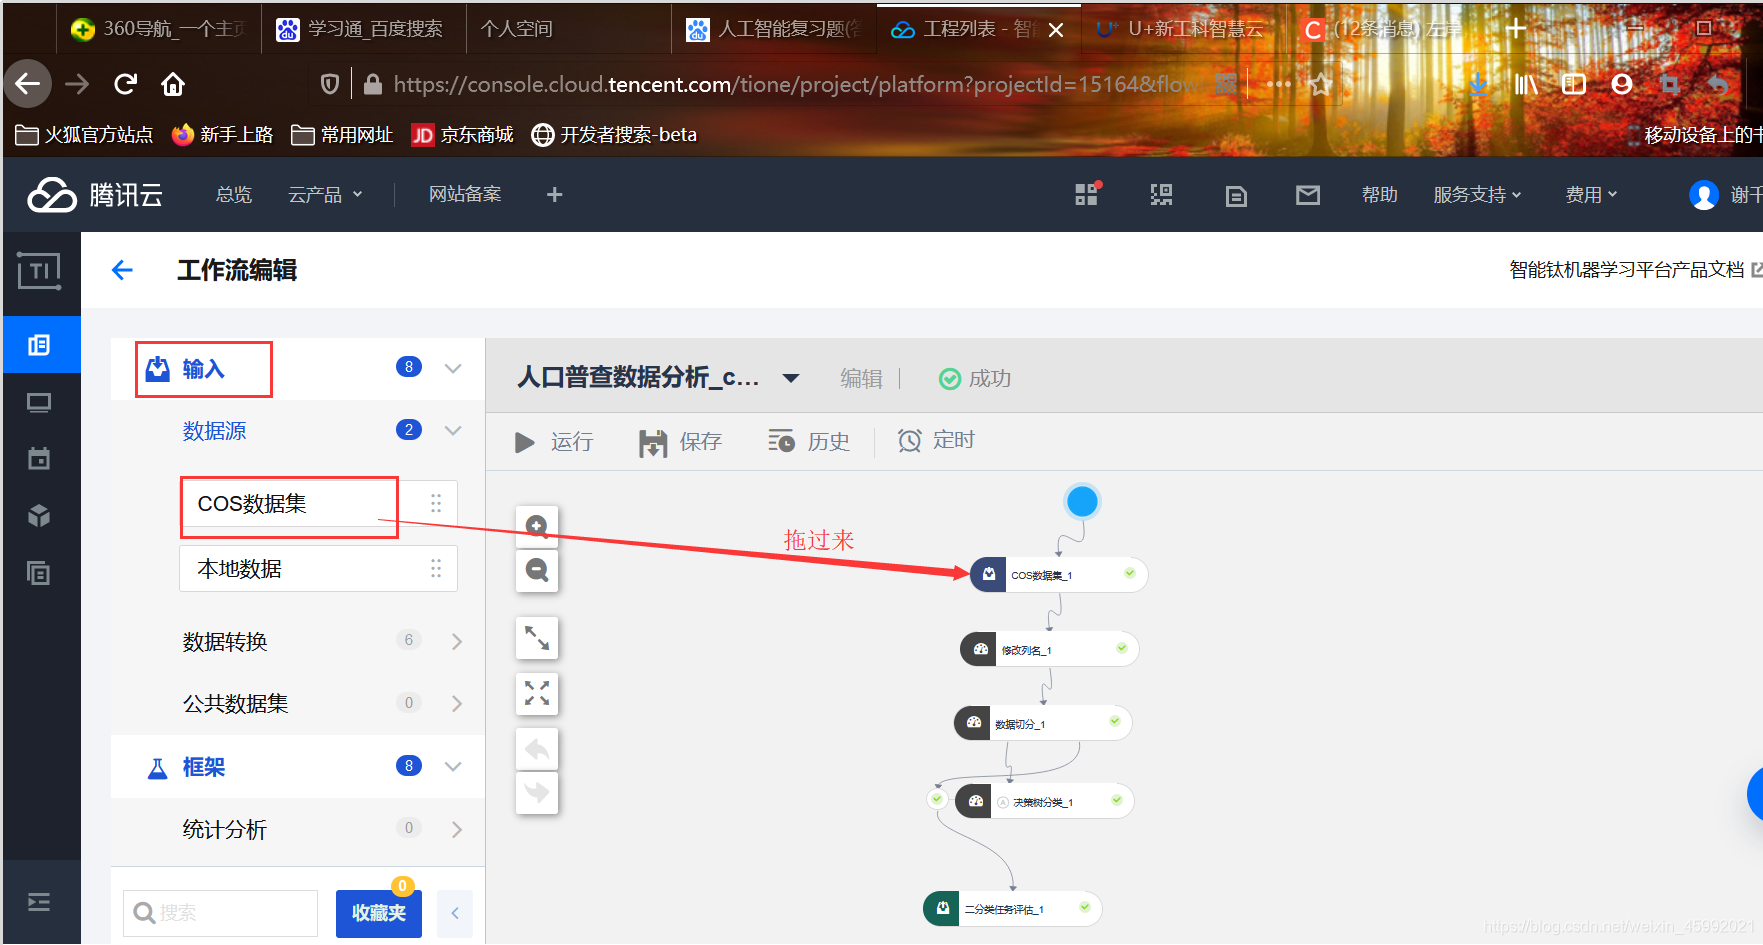
Task: Click the Tencent Cloud logo
Action: point(95,195)
